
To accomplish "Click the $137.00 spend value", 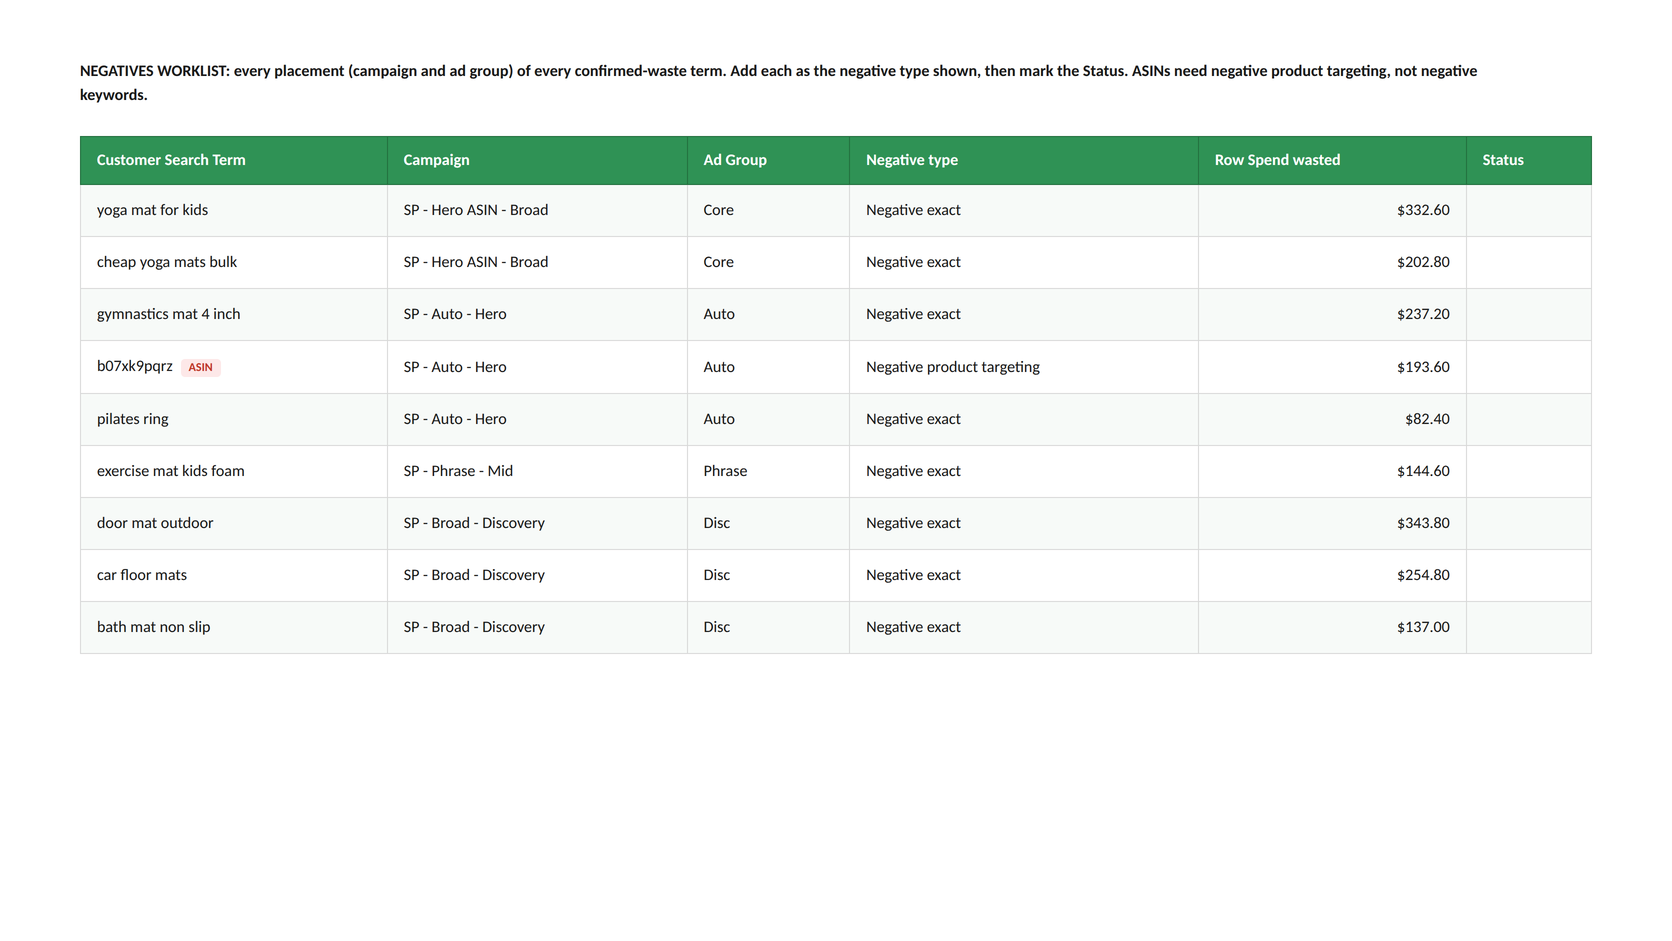I will point(1423,627).
